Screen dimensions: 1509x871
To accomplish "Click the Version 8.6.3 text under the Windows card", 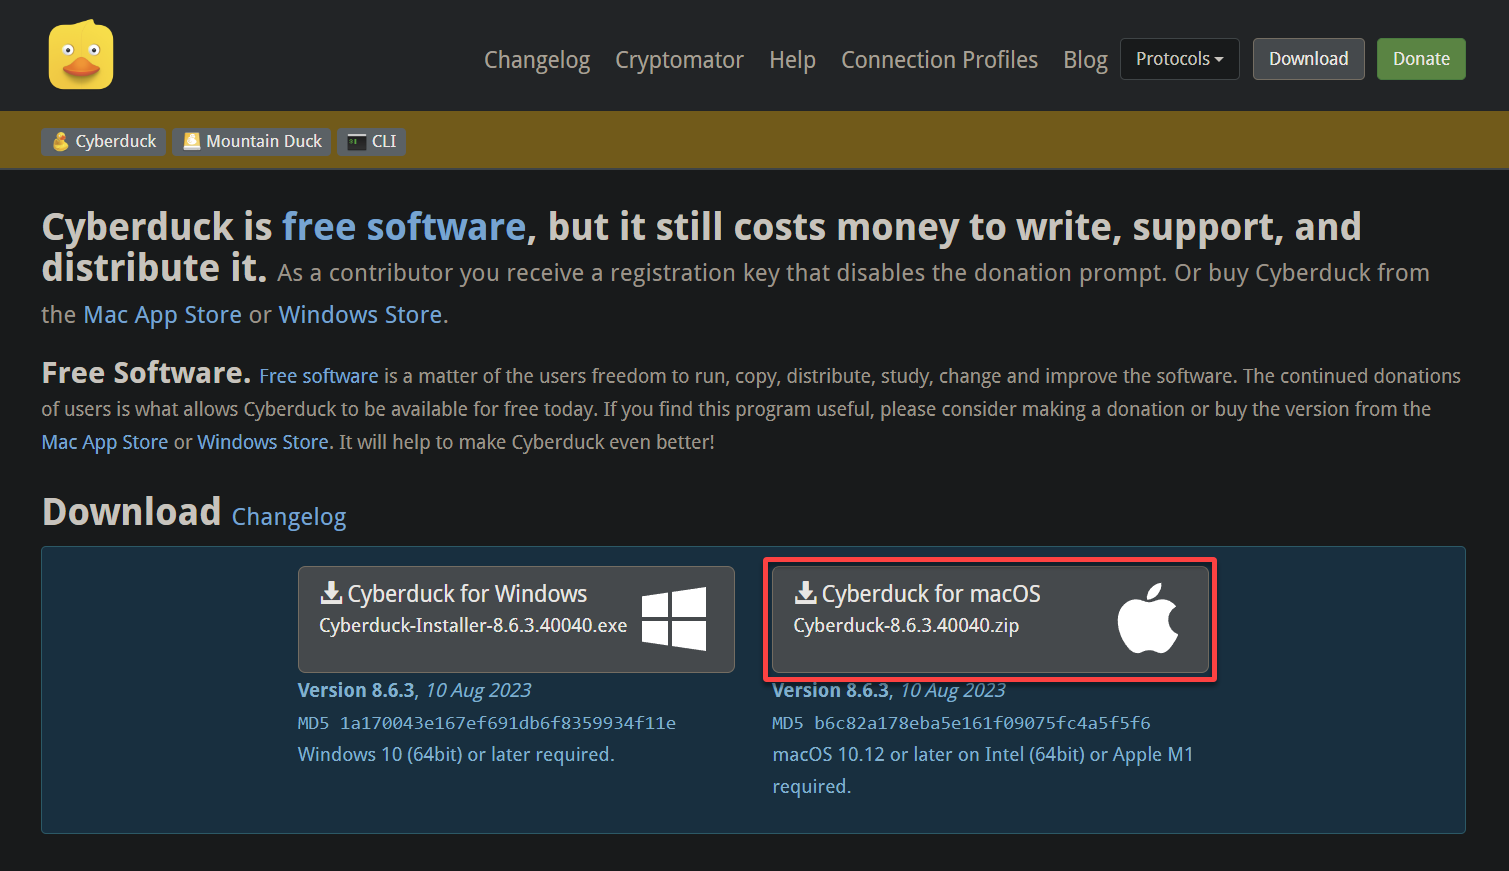I will 356,690.
